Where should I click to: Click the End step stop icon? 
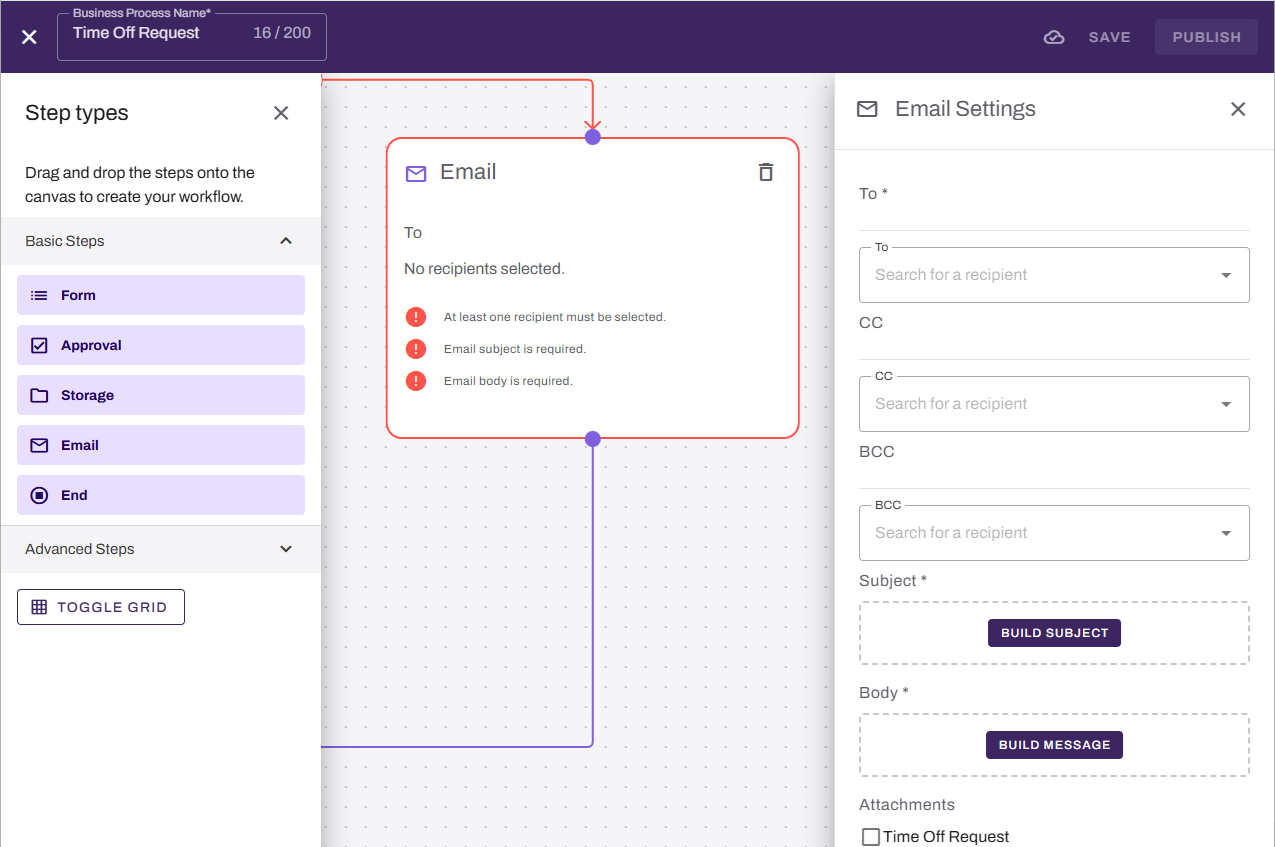point(39,495)
